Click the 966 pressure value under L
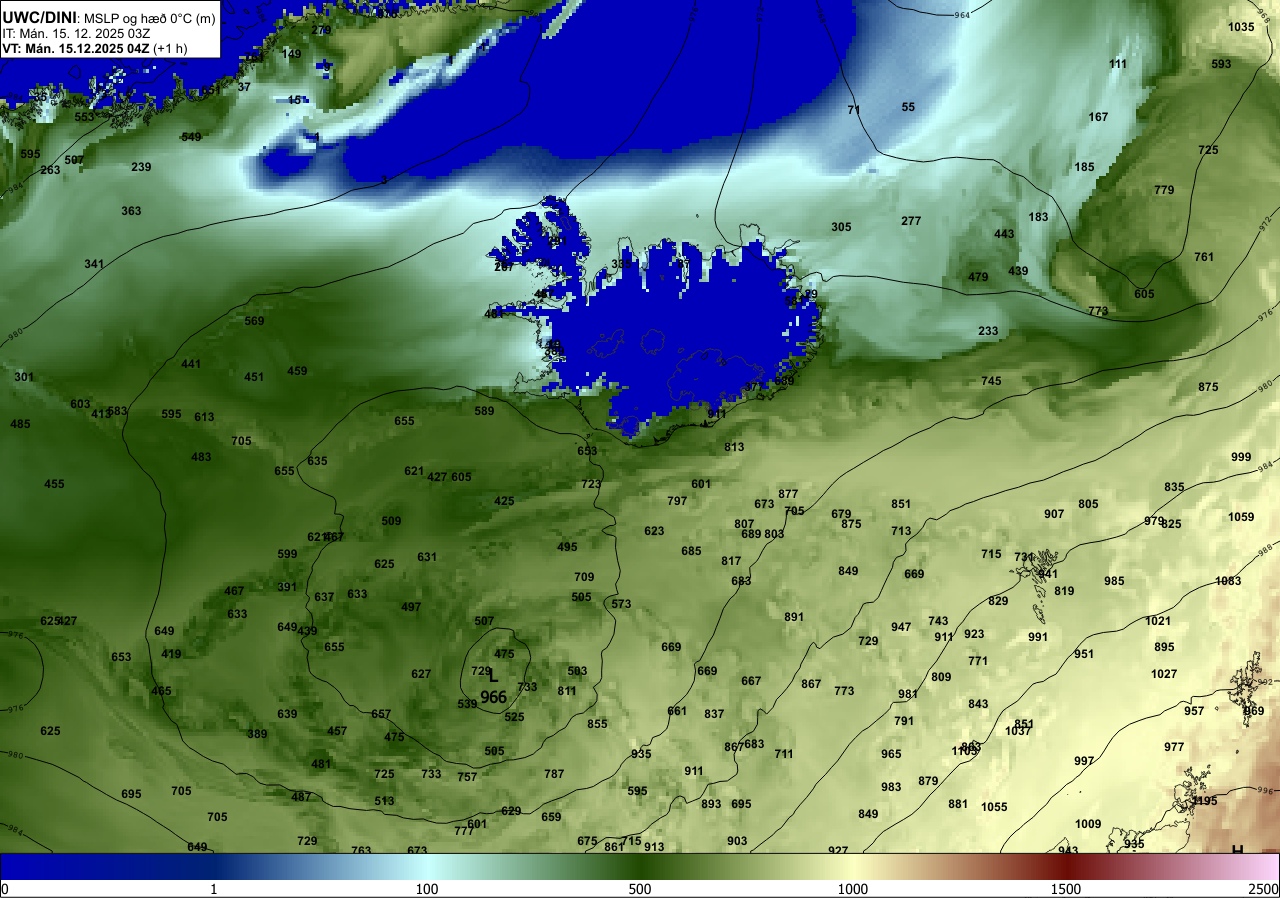The image size is (1280, 898). [493, 697]
